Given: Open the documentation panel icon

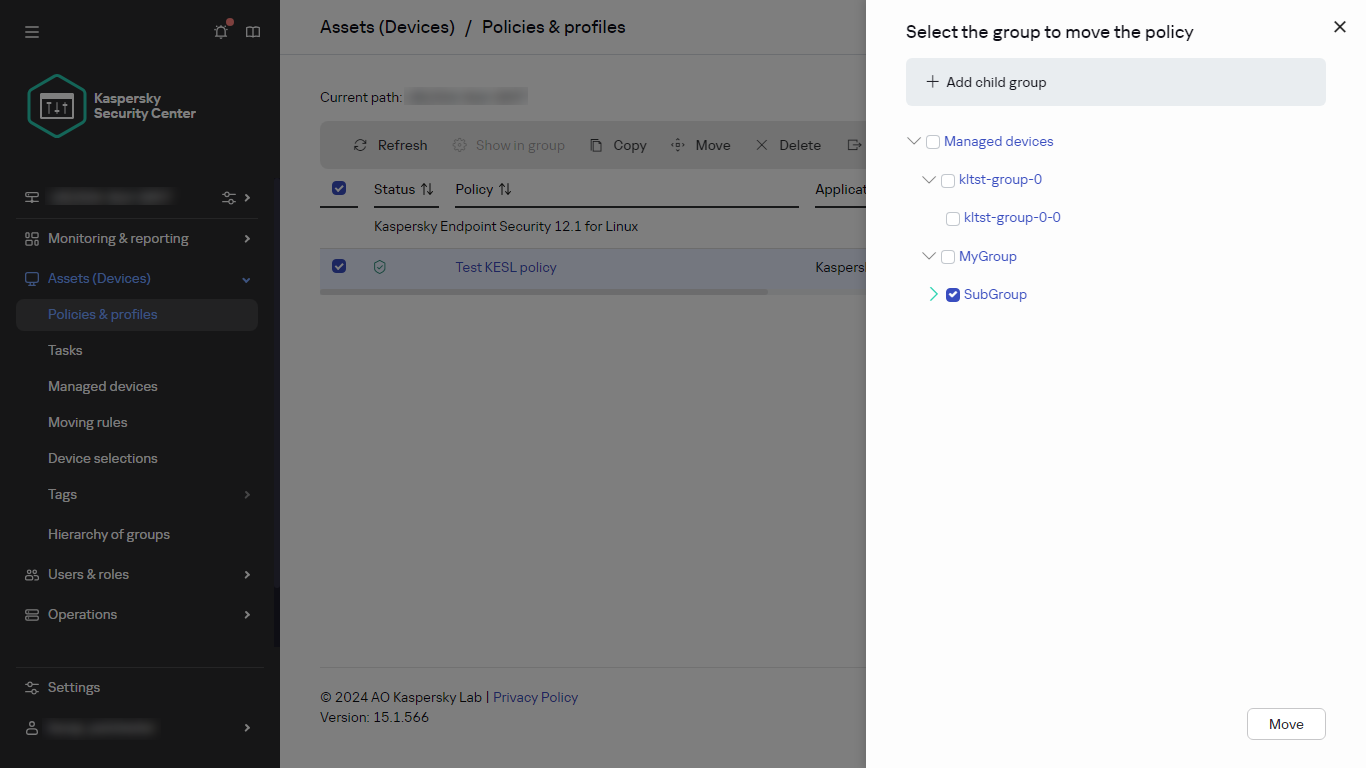Looking at the screenshot, I should pyautogui.click(x=252, y=31).
